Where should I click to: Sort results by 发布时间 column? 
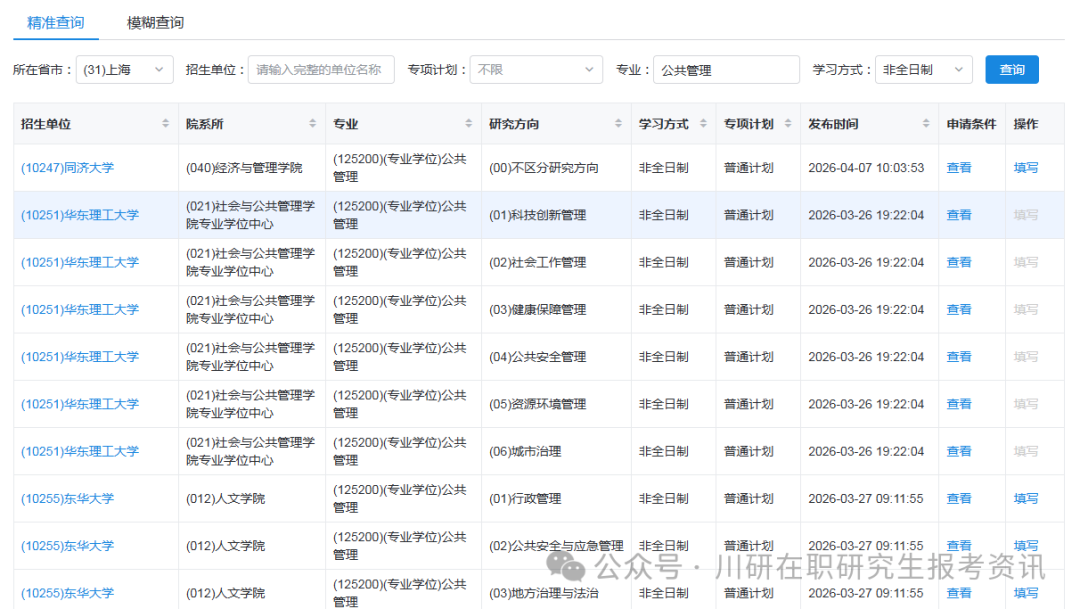(925, 122)
